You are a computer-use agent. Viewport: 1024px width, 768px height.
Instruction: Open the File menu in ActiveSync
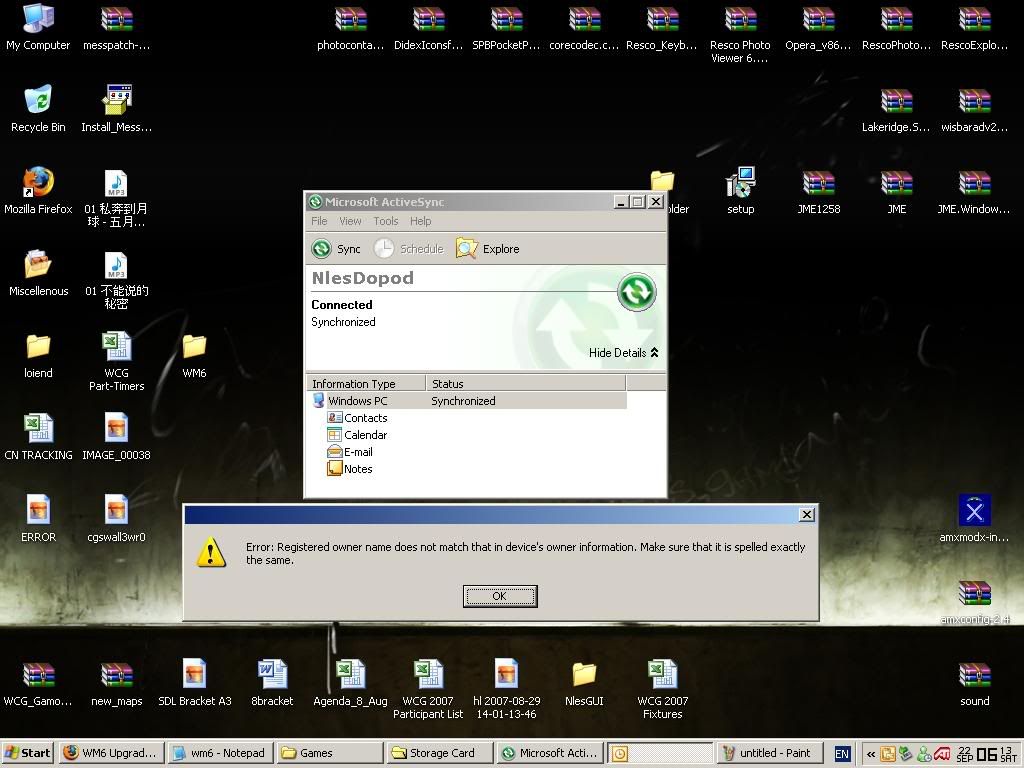[x=319, y=221]
